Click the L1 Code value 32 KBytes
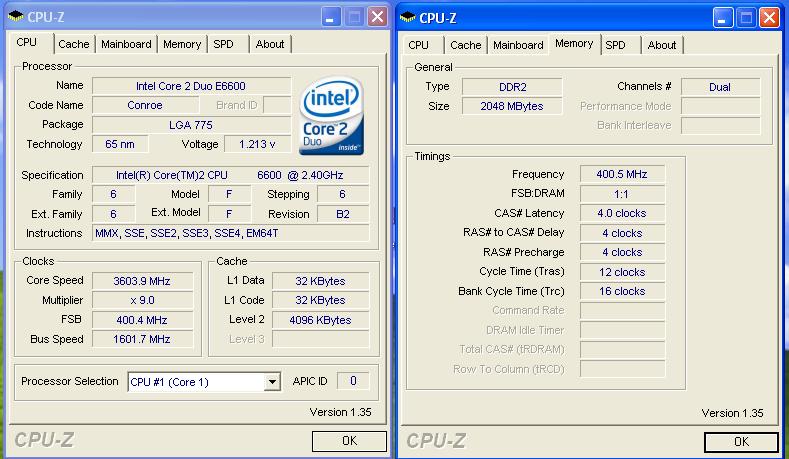Image resolution: width=789 pixels, height=459 pixels. click(321, 300)
